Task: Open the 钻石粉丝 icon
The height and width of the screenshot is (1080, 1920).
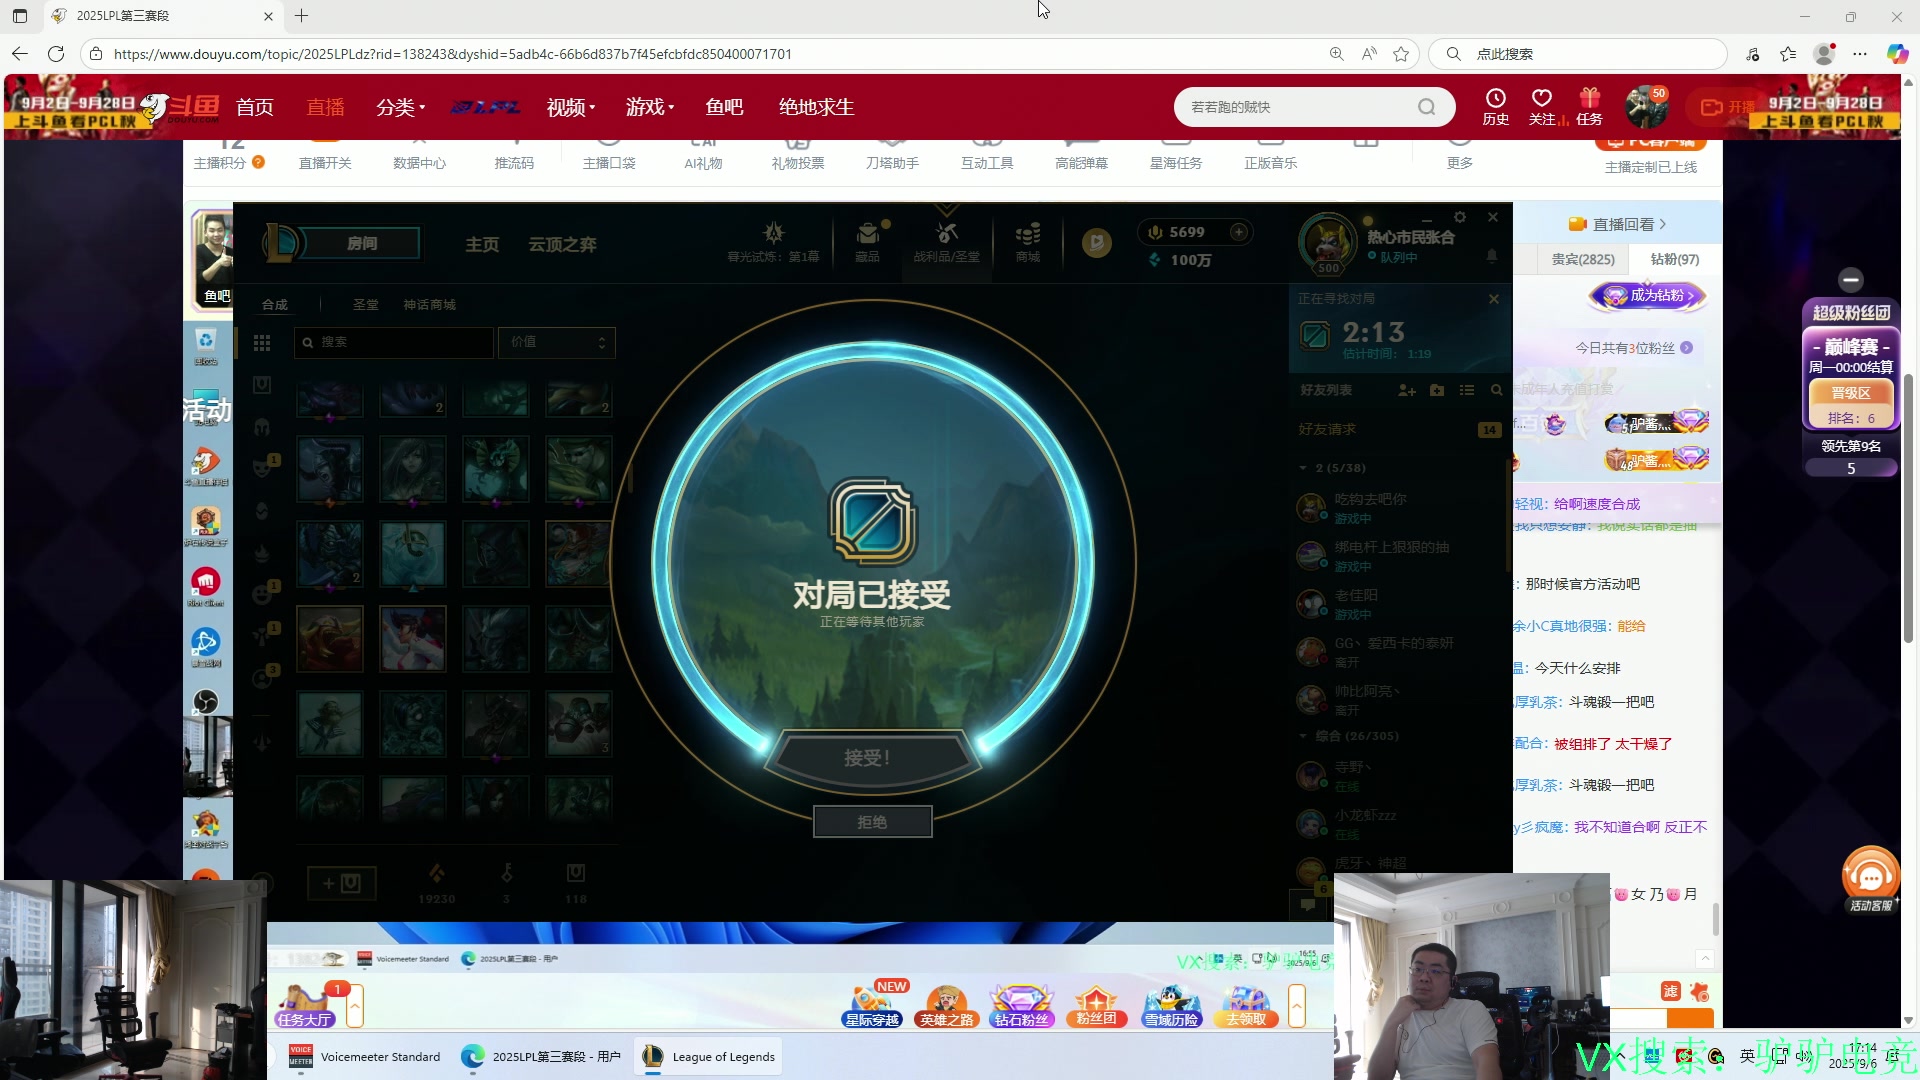Action: [1021, 1005]
